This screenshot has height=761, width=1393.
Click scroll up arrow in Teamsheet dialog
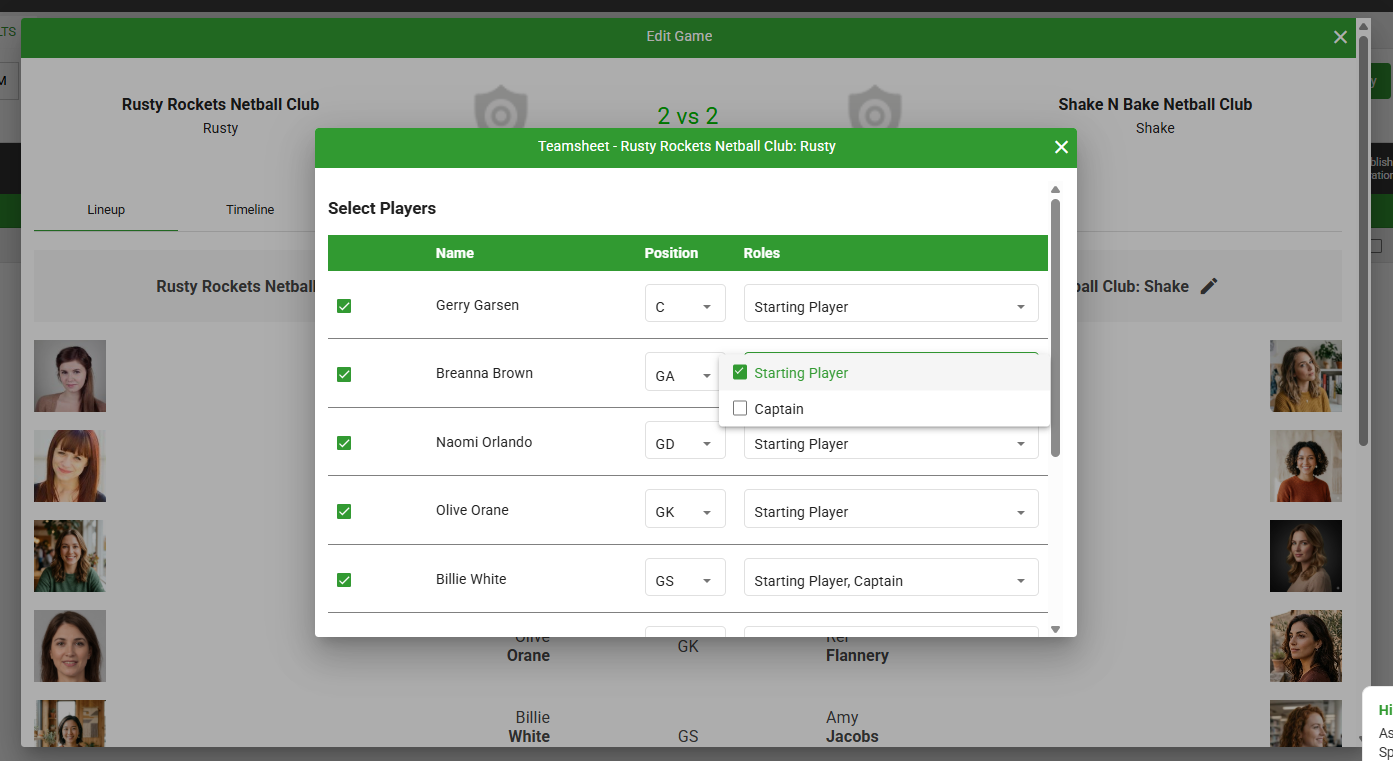[1055, 190]
